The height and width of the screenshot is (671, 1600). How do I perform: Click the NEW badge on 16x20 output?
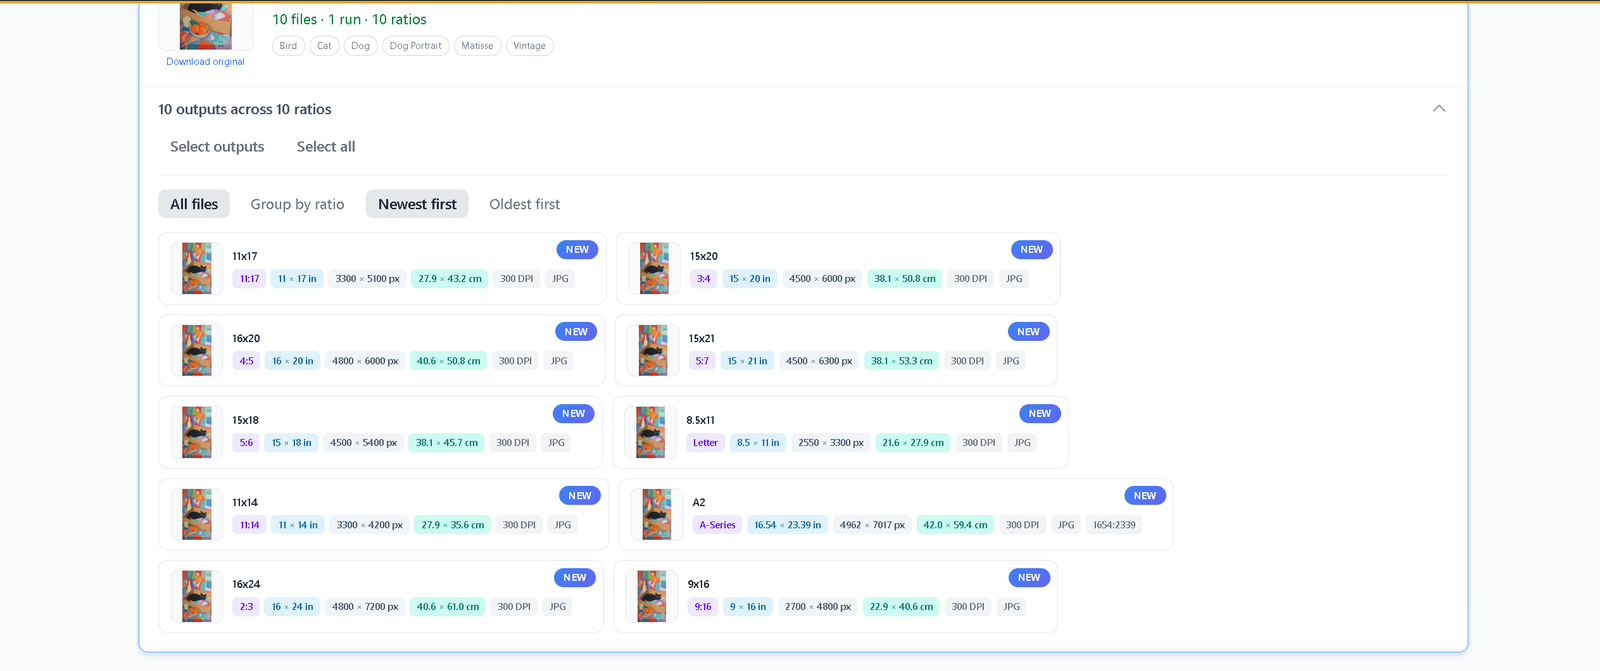[576, 332]
